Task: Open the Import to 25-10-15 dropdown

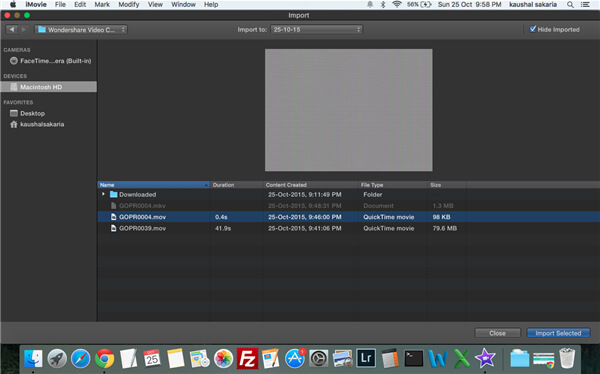Action: tap(316, 29)
